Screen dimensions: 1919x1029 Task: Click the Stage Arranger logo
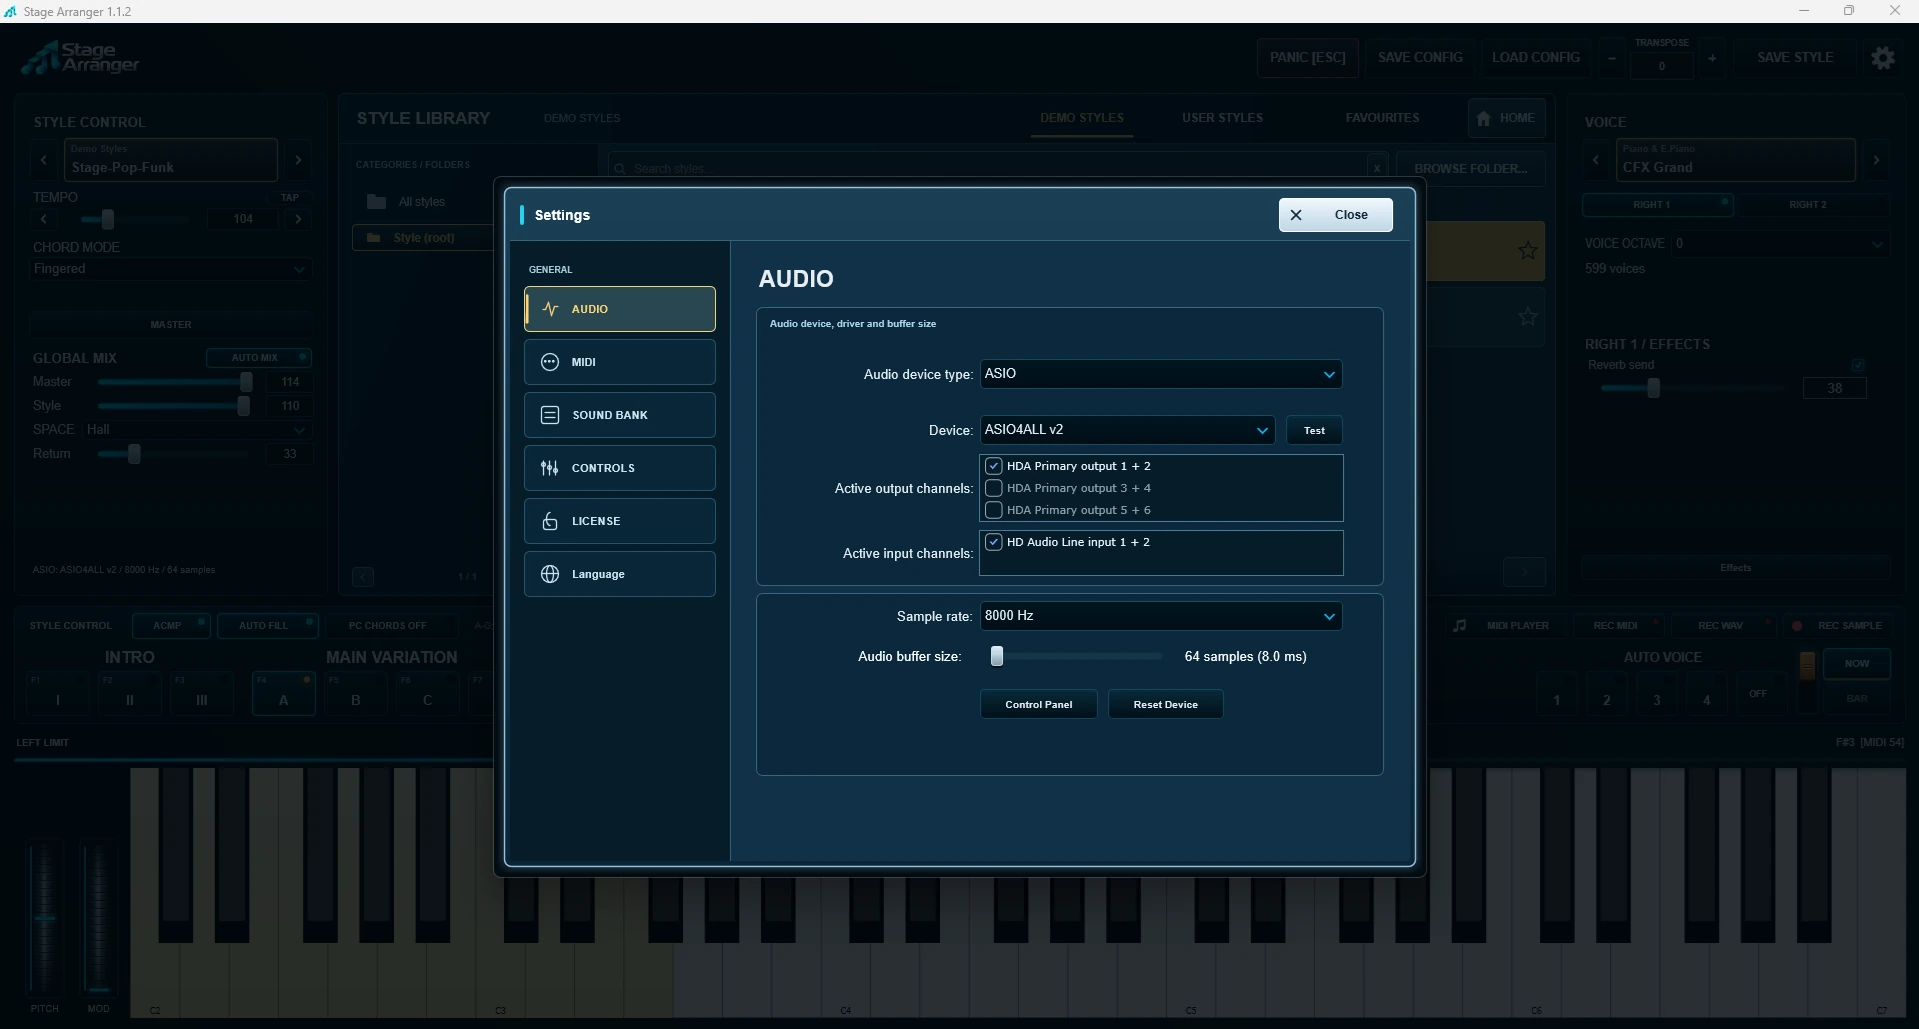pyautogui.click(x=81, y=58)
